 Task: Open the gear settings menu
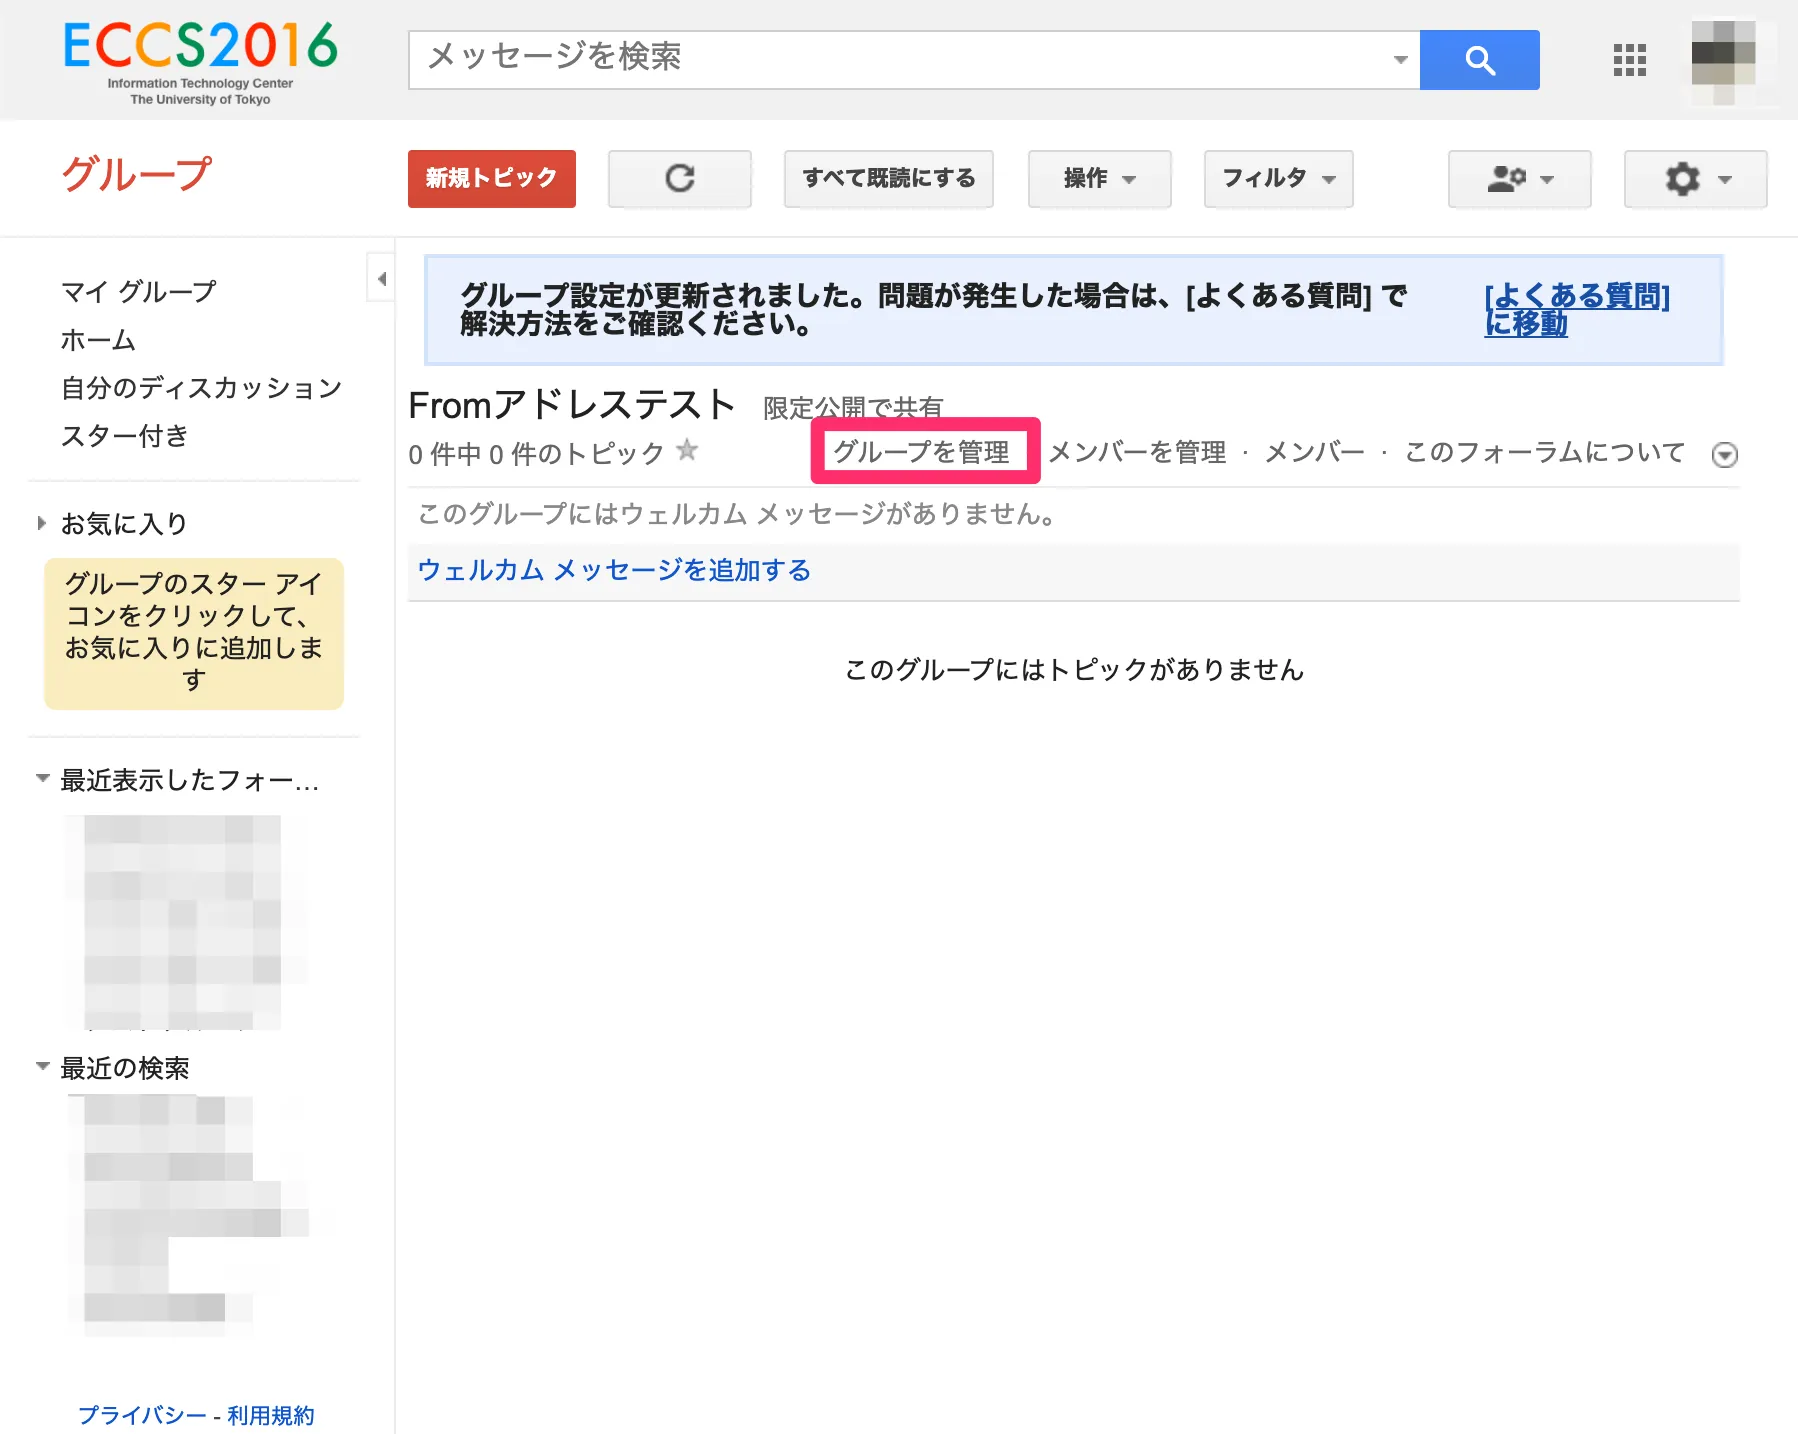coord(1695,179)
